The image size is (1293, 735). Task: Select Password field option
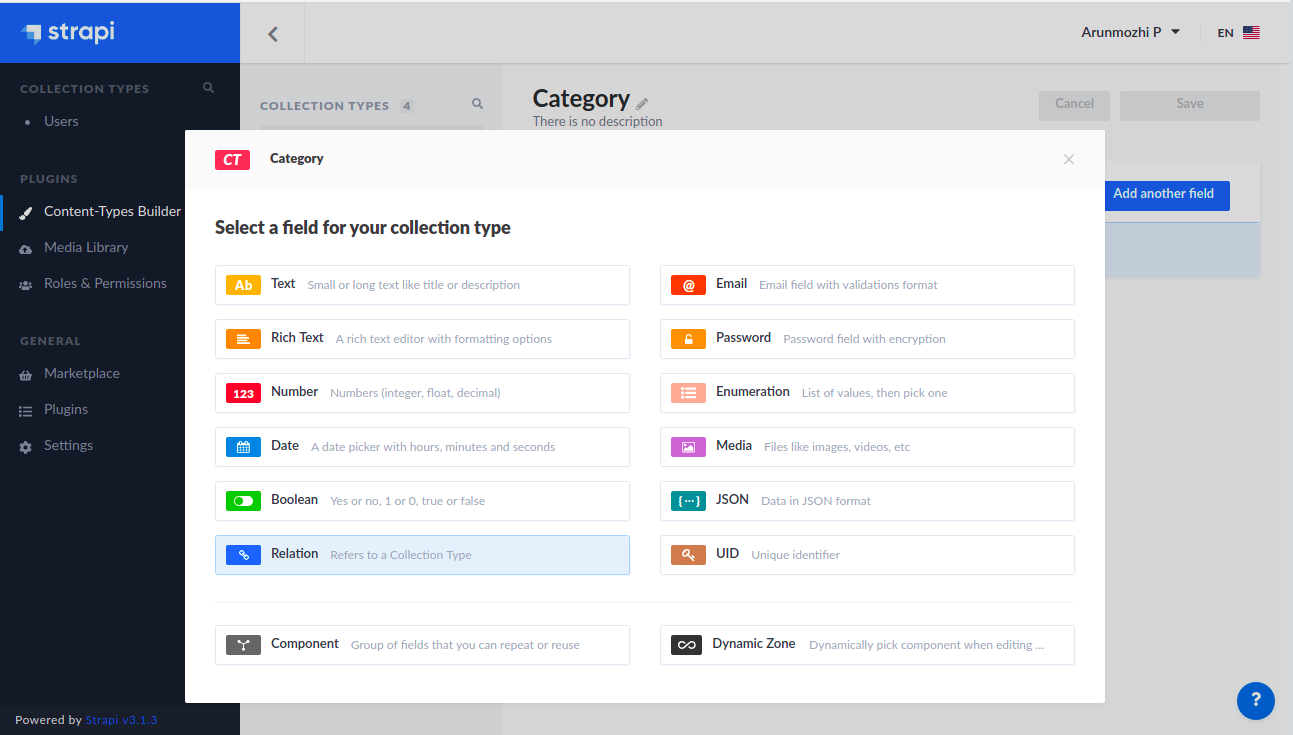pos(867,339)
